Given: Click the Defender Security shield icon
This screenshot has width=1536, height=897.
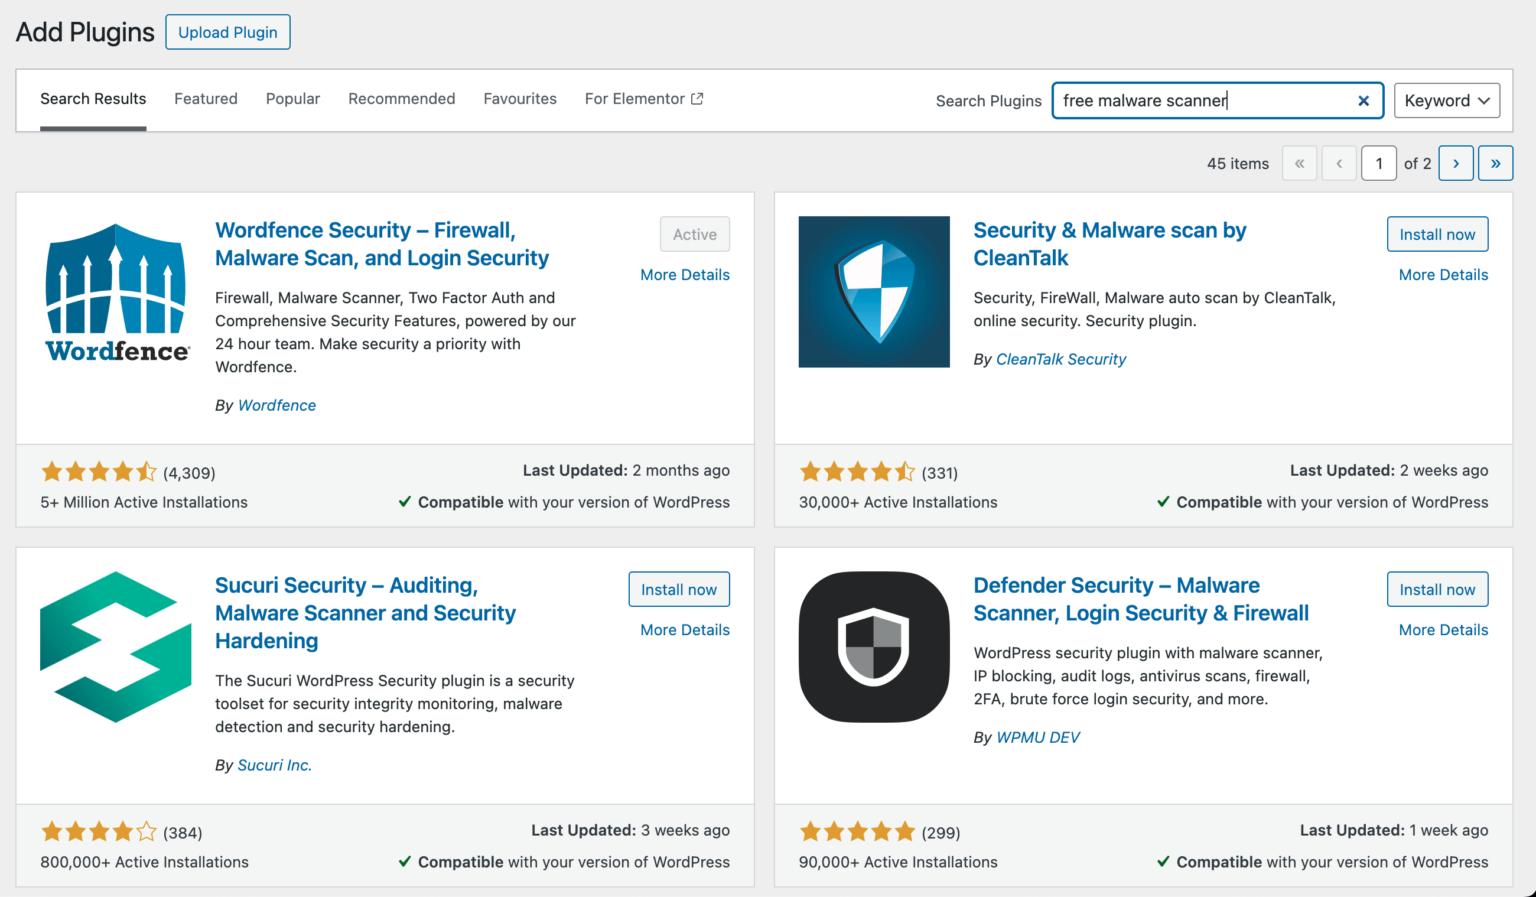Looking at the screenshot, I should click(x=873, y=646).
